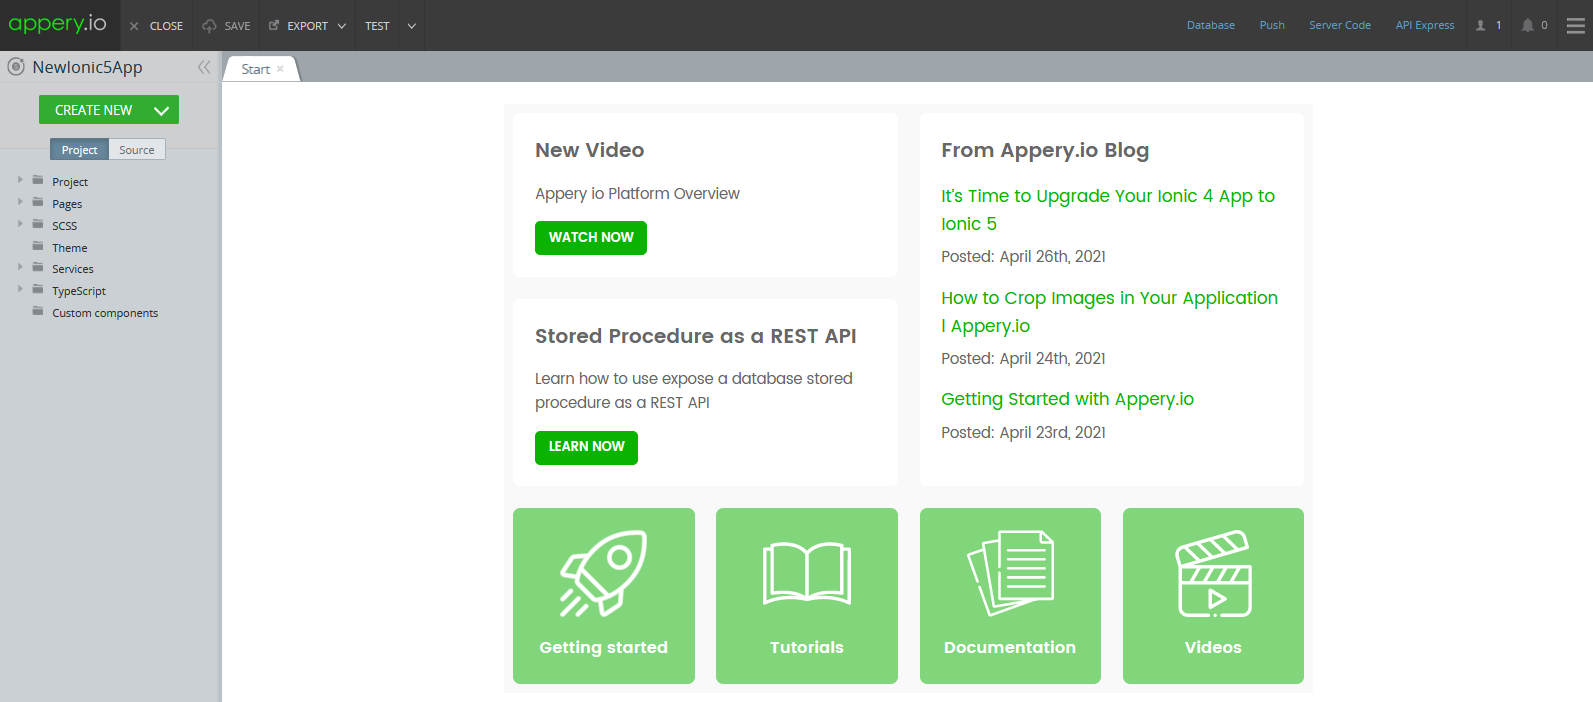Click the NewIonic5App project icon
The width and height of the screenshot is (1593, 702).
16,67
